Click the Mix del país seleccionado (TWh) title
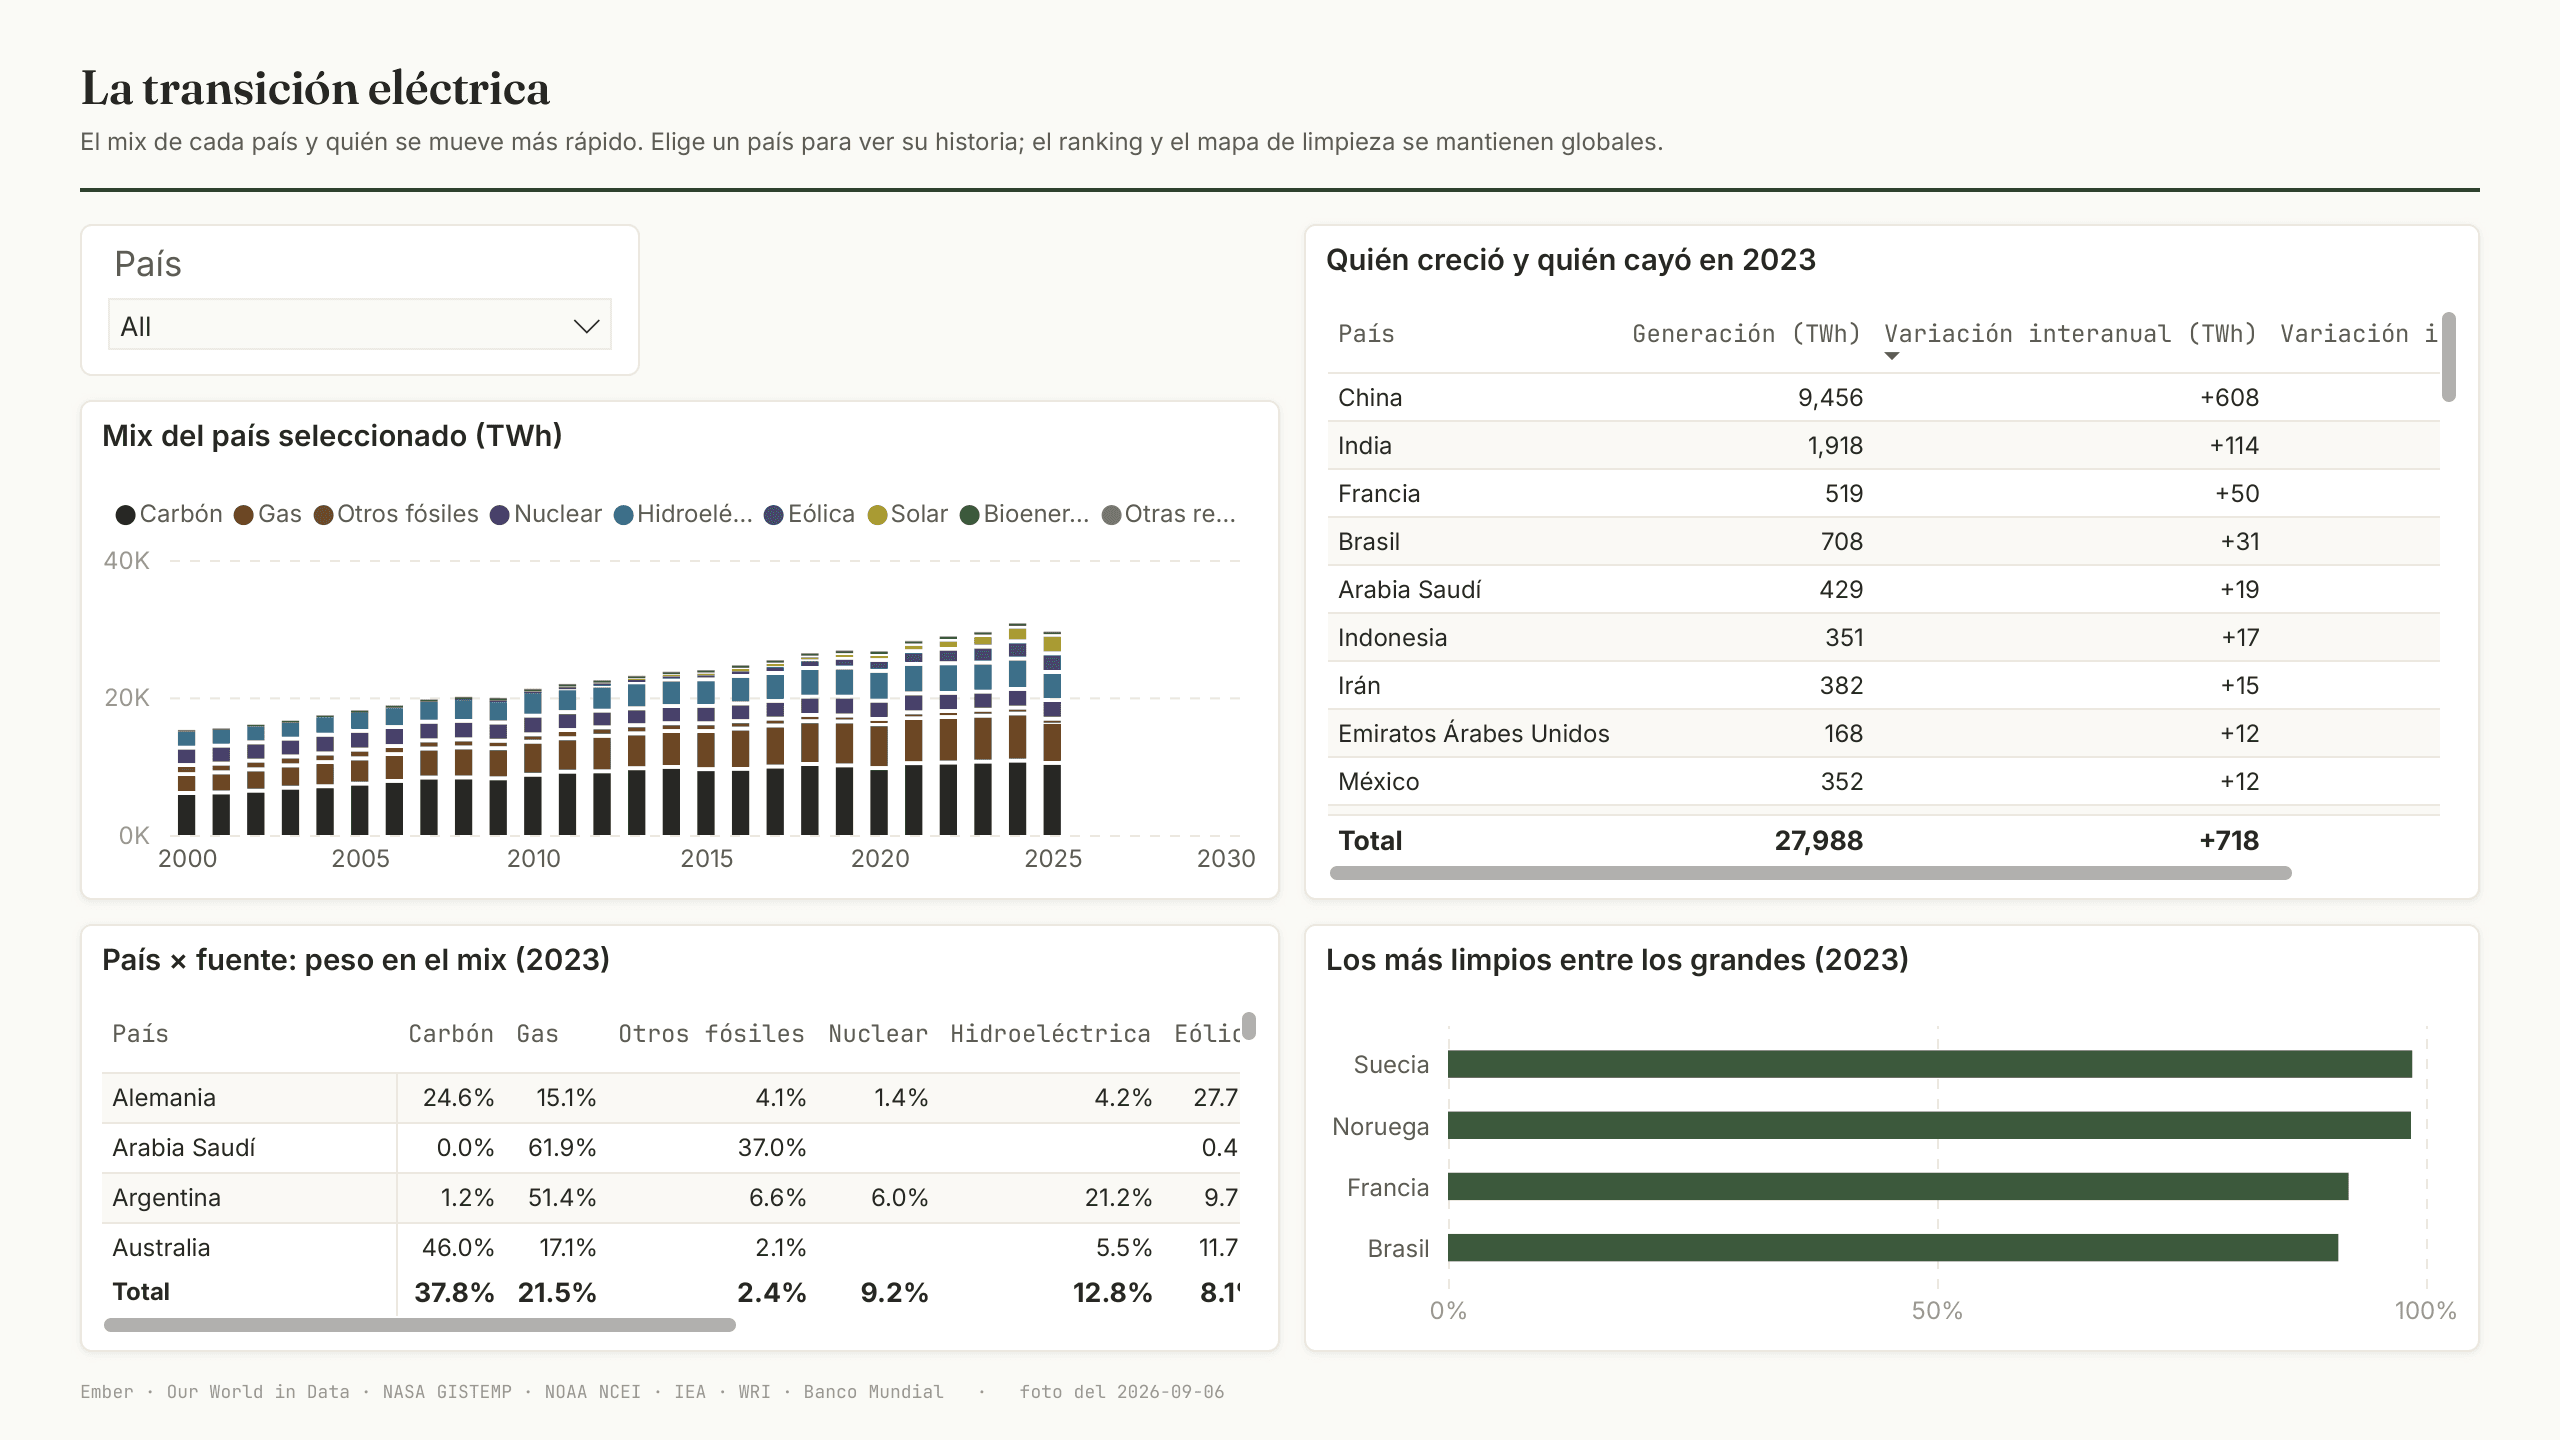This screenshot has height=1440, width=2560. (x=332, y=436)
